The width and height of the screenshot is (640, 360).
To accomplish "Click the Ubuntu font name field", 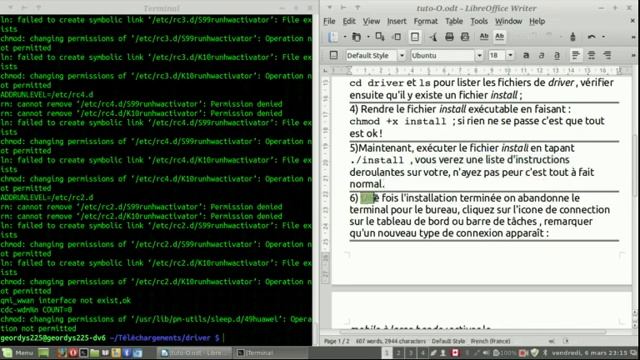I will pos(442,56).
